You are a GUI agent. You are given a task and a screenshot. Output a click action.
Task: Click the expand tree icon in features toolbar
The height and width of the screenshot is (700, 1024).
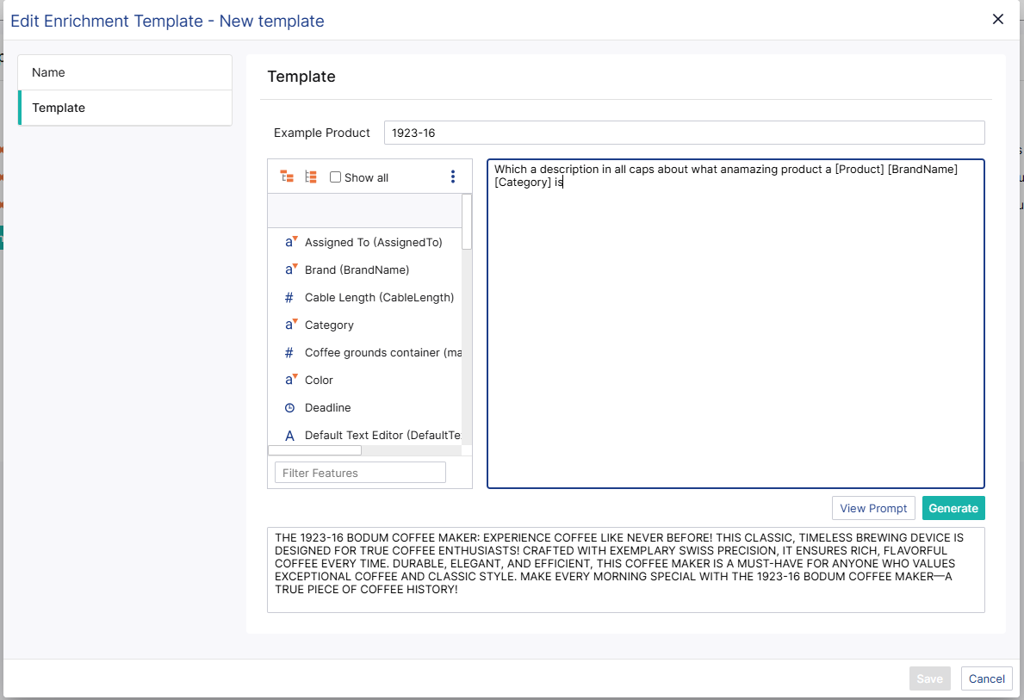point(287,177)
